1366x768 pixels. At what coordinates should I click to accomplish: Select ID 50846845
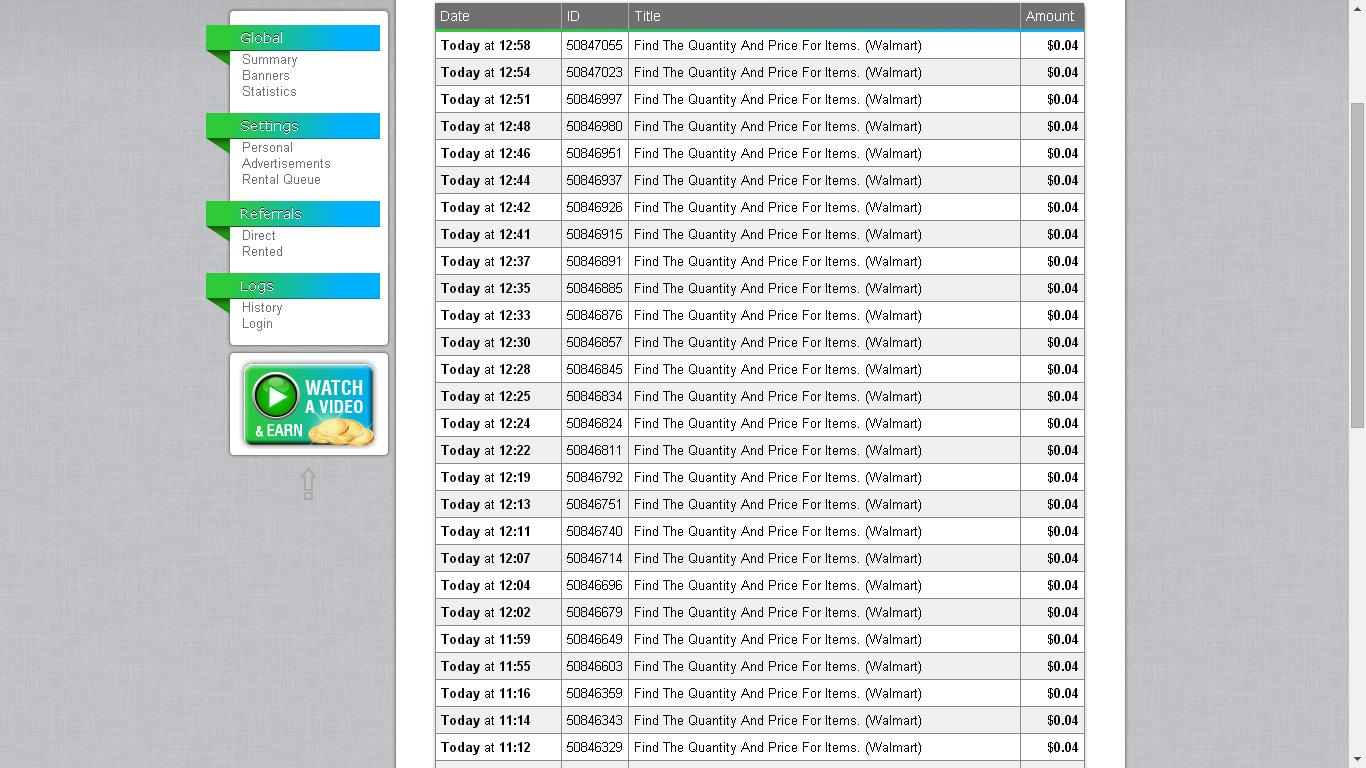tap(594, 369)
